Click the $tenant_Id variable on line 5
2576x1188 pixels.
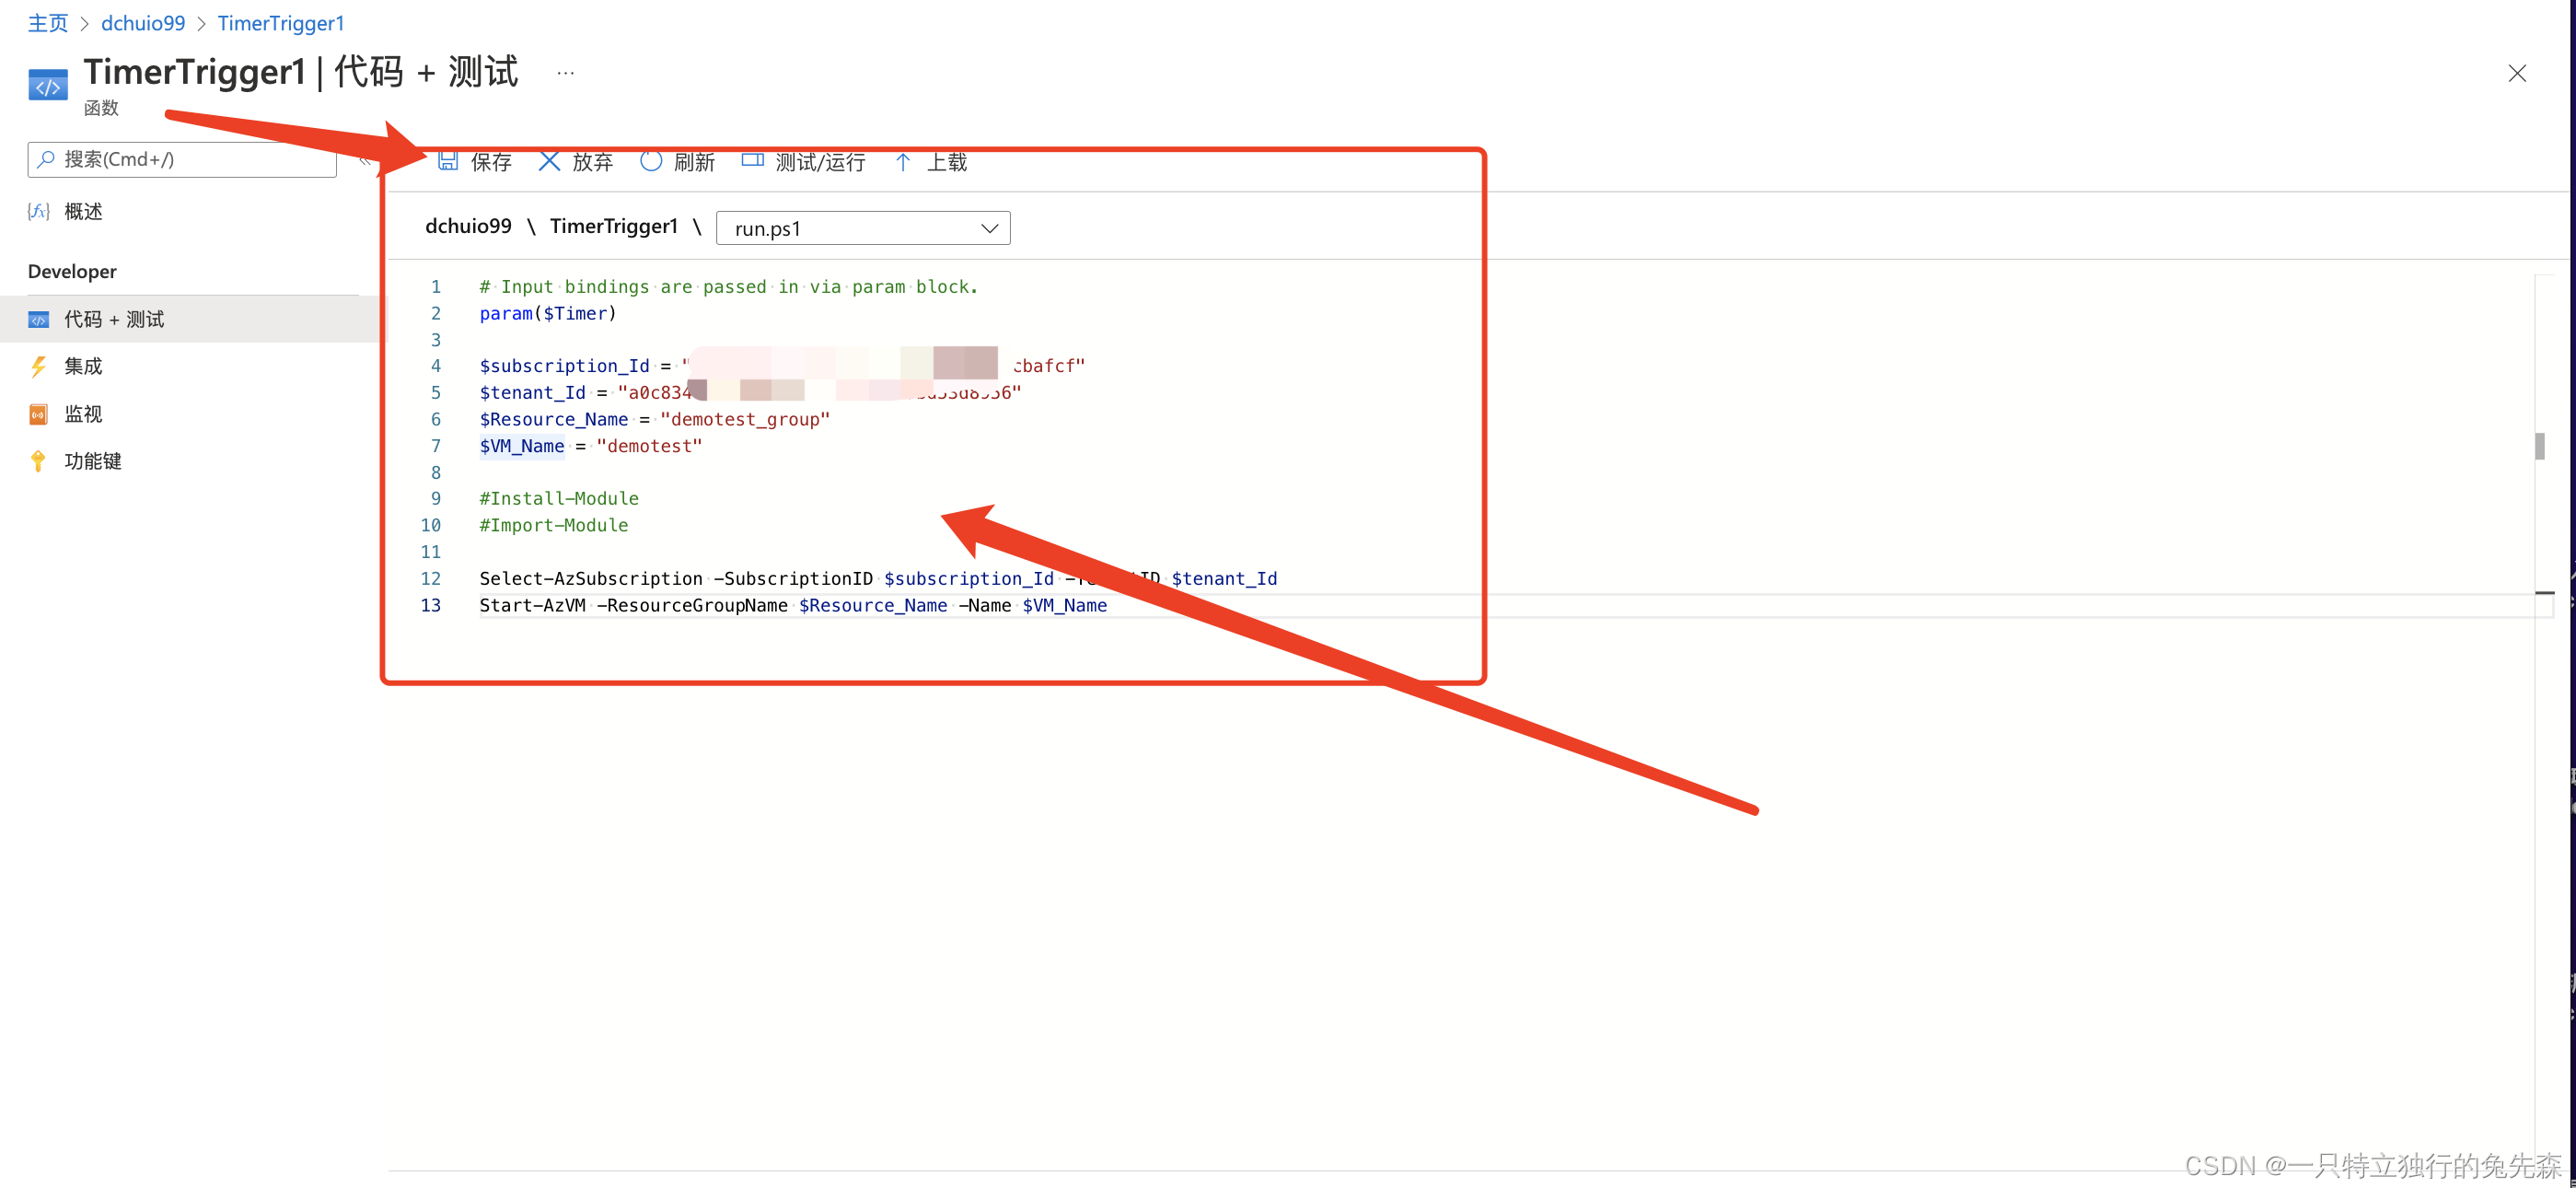(532, 392)
